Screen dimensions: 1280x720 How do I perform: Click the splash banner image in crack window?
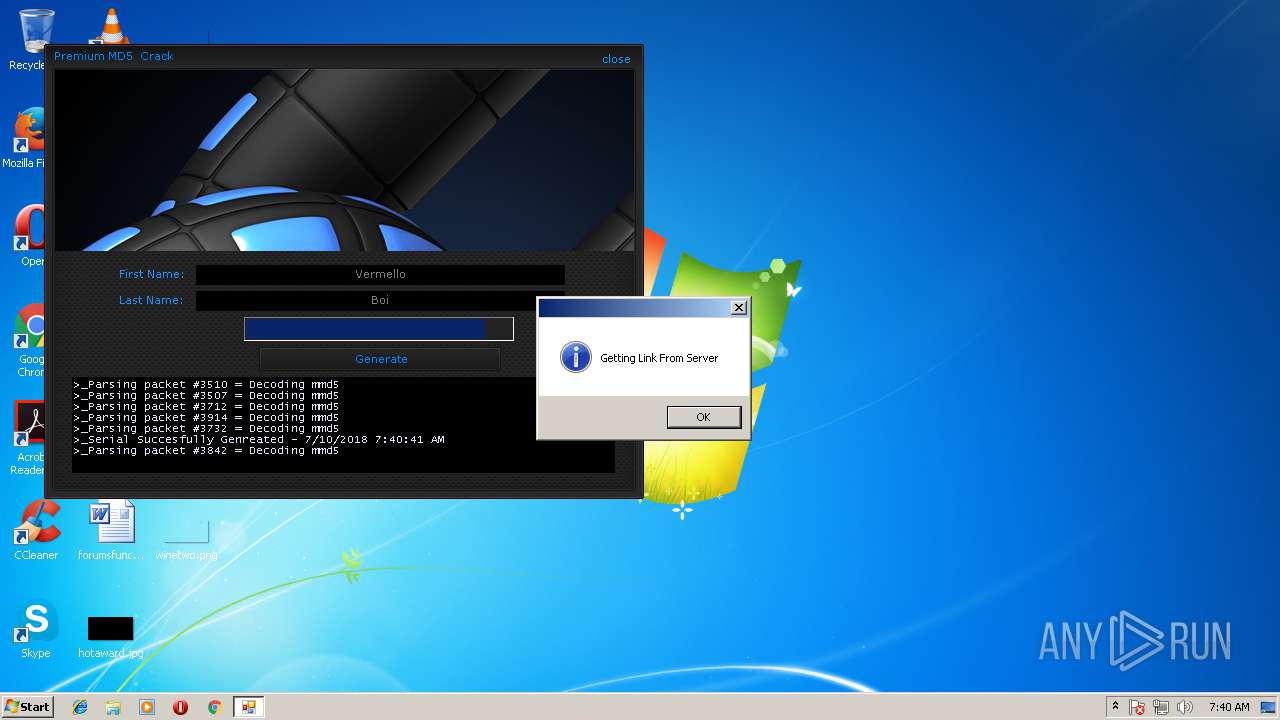[x=344, y=160]
